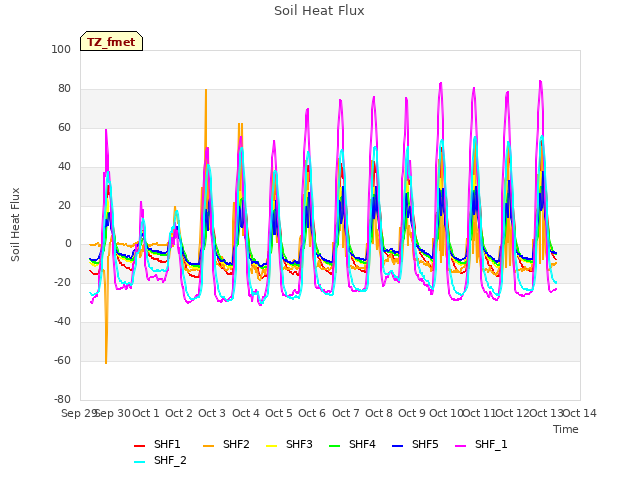
Task: Click the -60 y-axis tick label
Action: coord(62,360)
